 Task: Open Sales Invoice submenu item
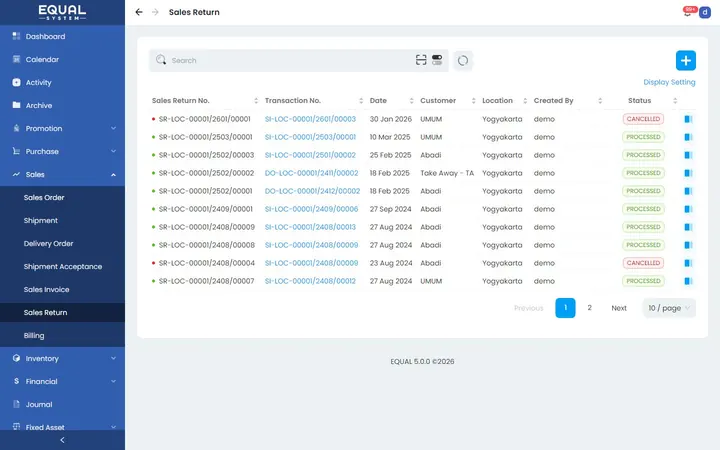[x=62, y=289]
